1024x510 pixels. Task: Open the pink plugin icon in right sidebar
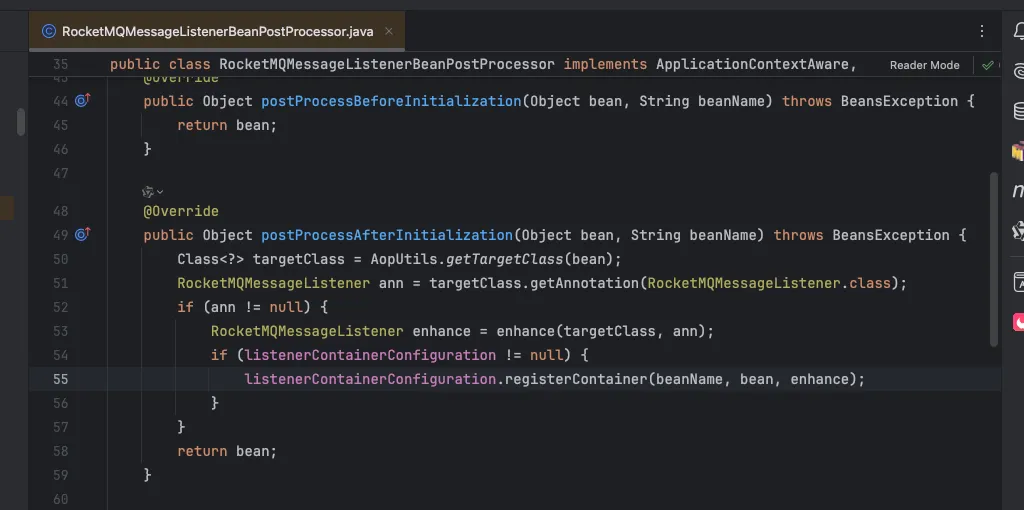[1019, 322]
